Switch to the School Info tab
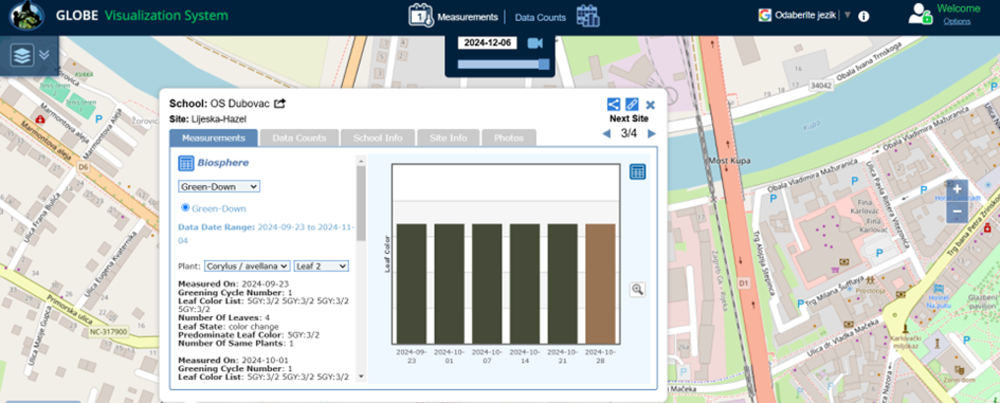Viewport: 1000px width, 403px height. tap(379, 138)
